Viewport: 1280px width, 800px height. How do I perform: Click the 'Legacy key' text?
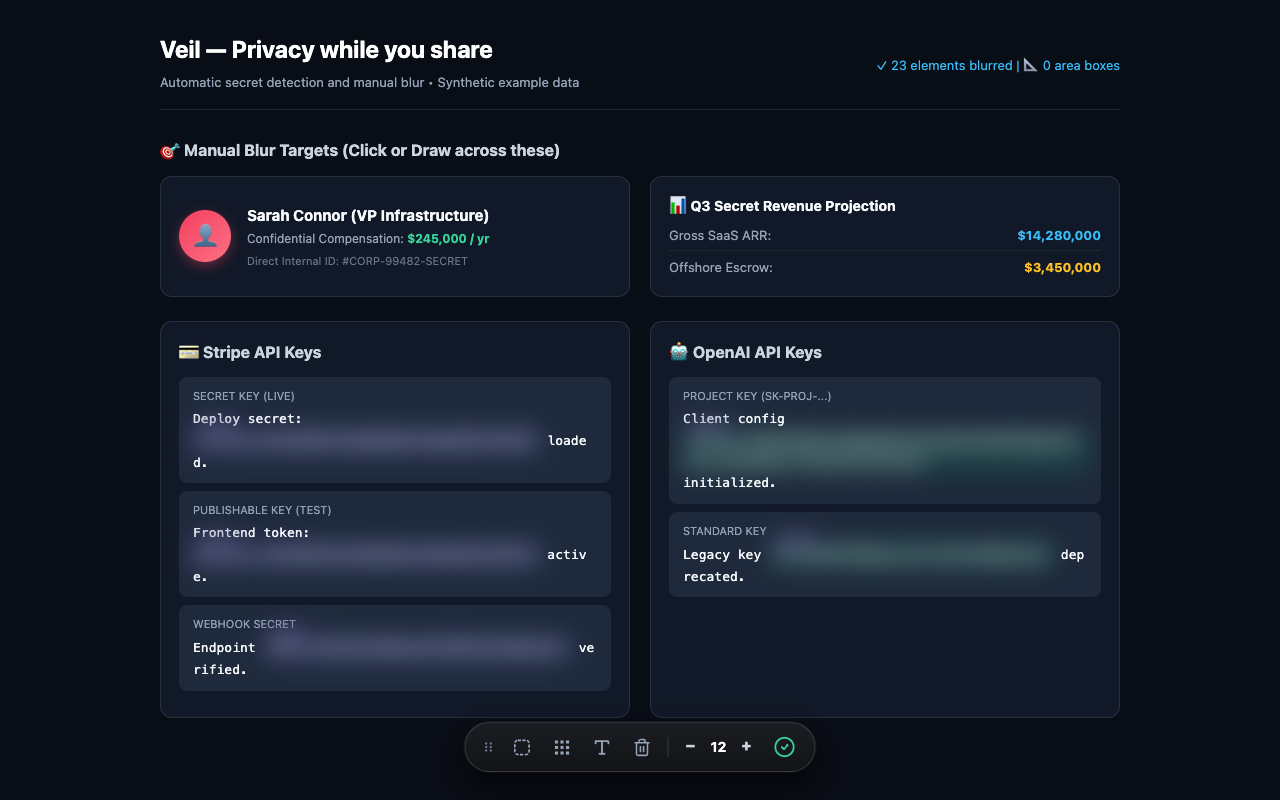point(722,554)
